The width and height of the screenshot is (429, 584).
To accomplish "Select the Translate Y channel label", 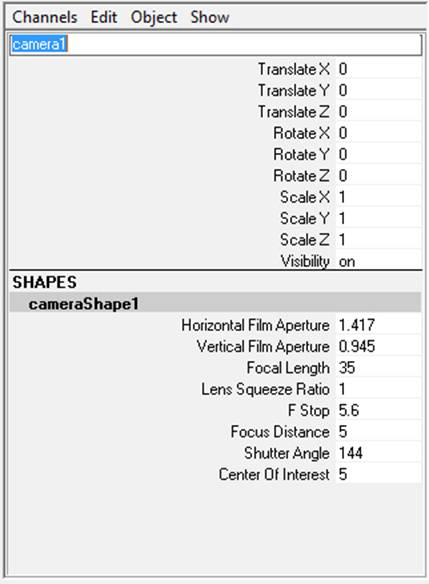I will pos(294,91).
